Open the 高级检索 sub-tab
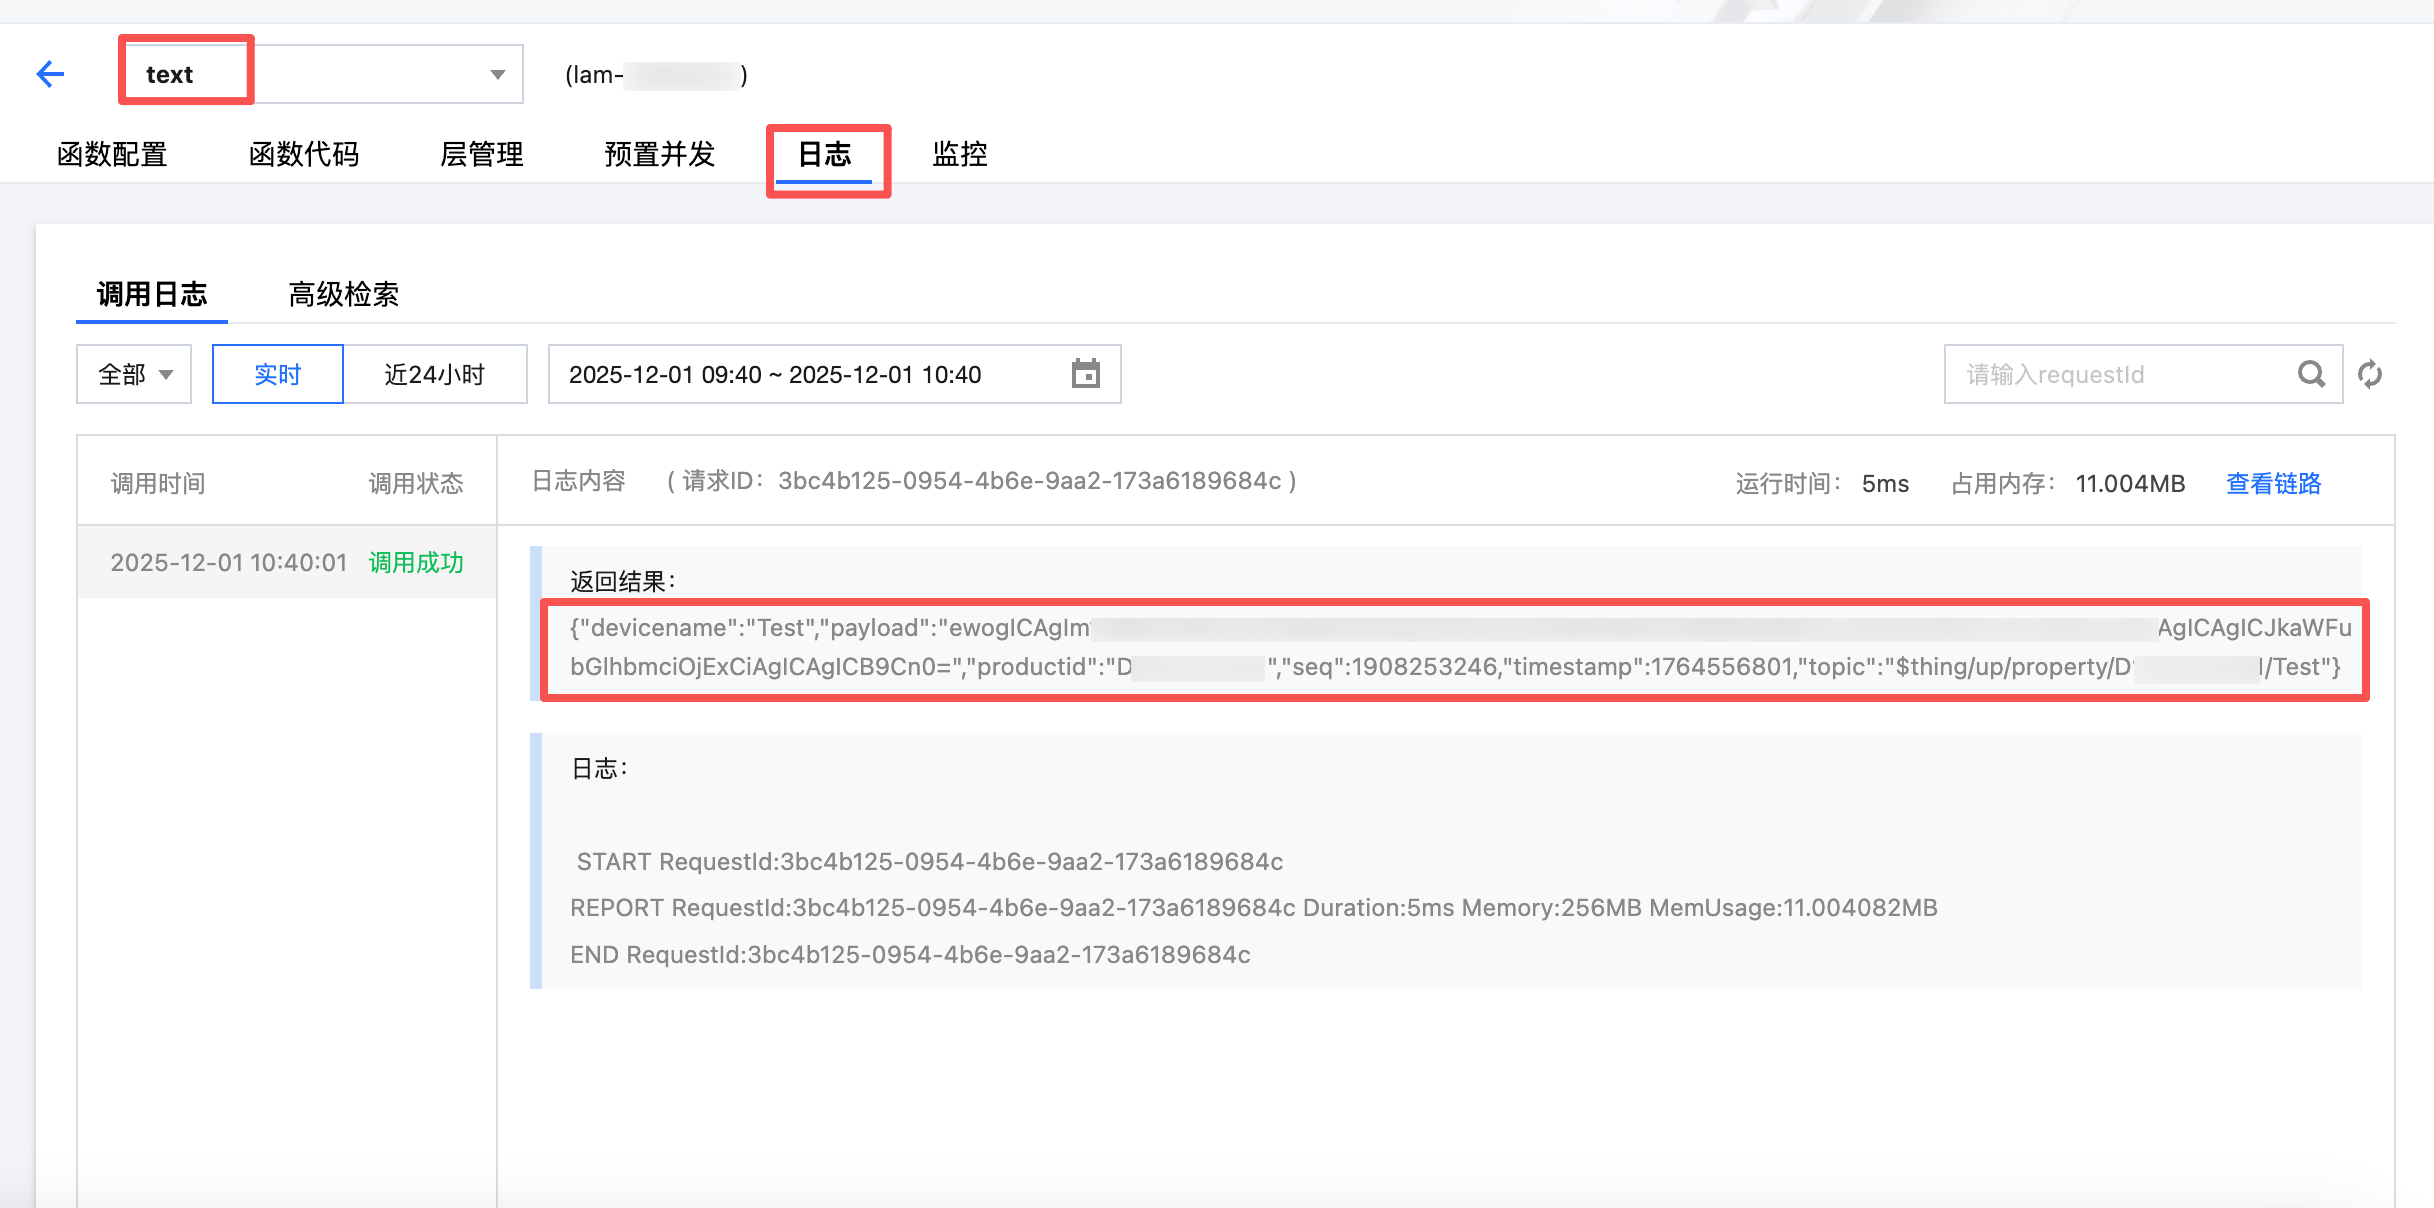The image size is (2434, 1208). coord(343,294)
